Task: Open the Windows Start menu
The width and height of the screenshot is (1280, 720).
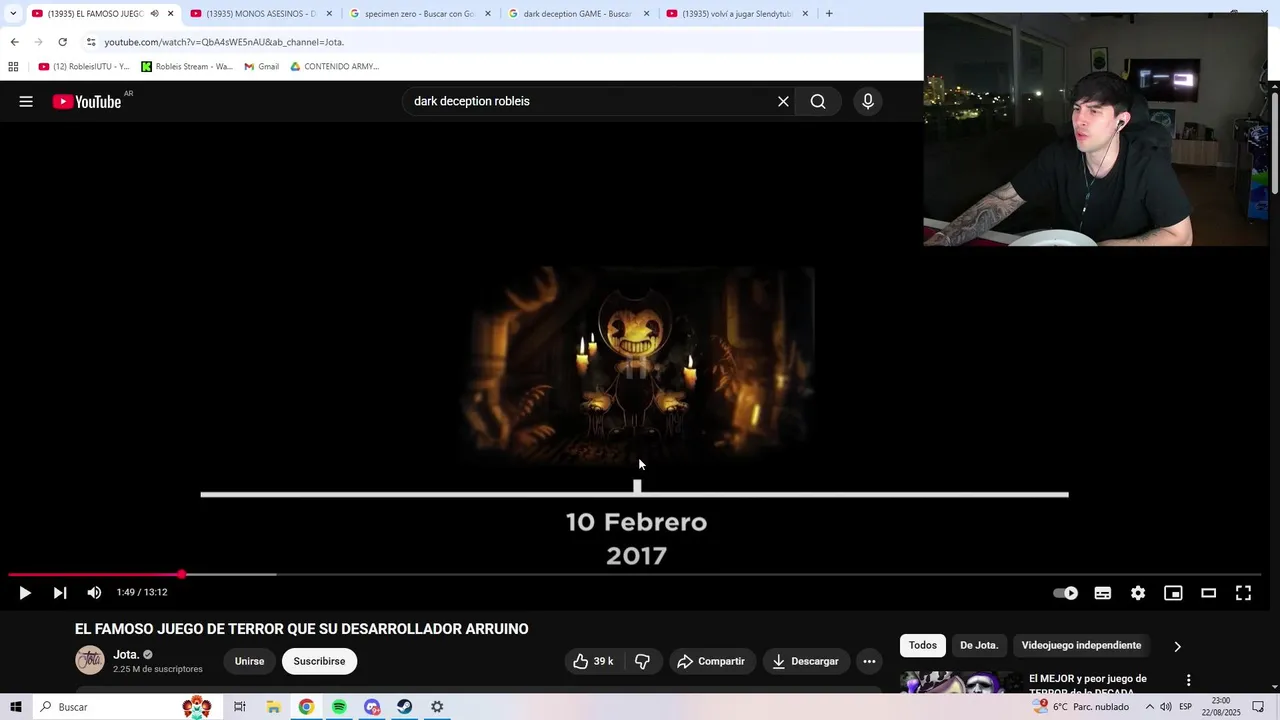Action: coord(16,707)
